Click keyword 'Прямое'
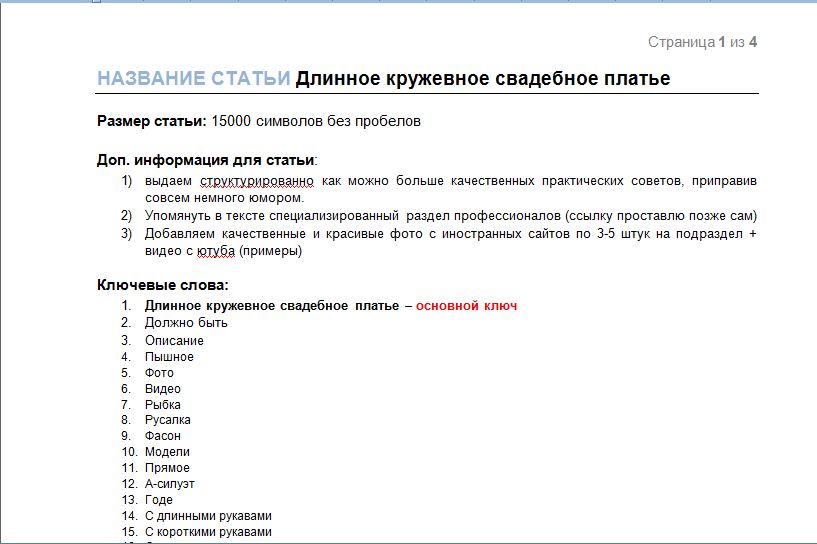 (167, 468)
